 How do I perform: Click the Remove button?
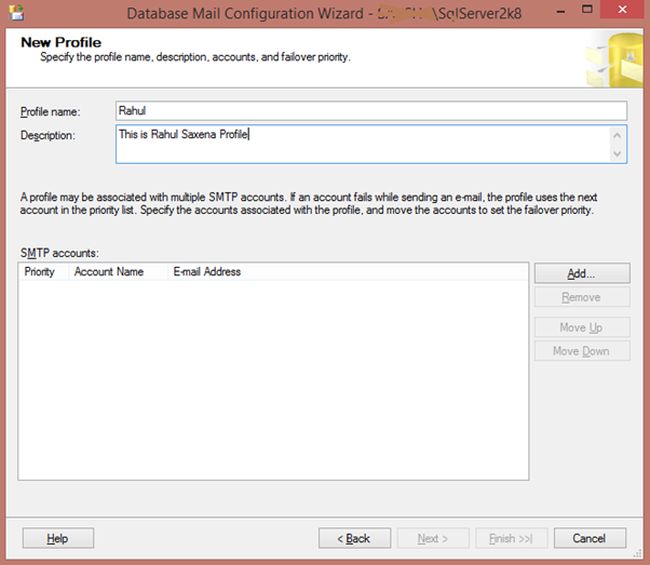coord(581,297)
